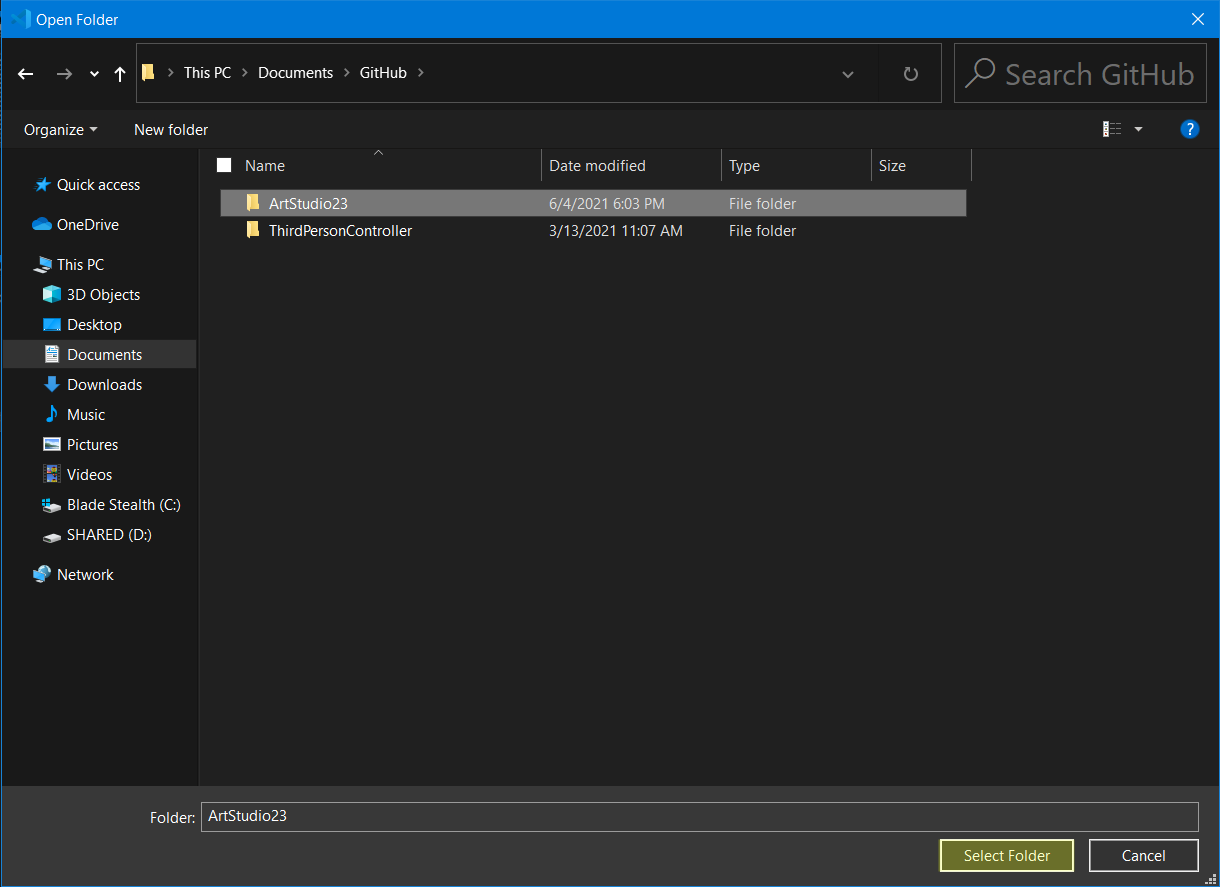The width and height of the screenshot is (1220, 887).
Task: Select Documents in address breadcrumb
Action: point(295,72)
